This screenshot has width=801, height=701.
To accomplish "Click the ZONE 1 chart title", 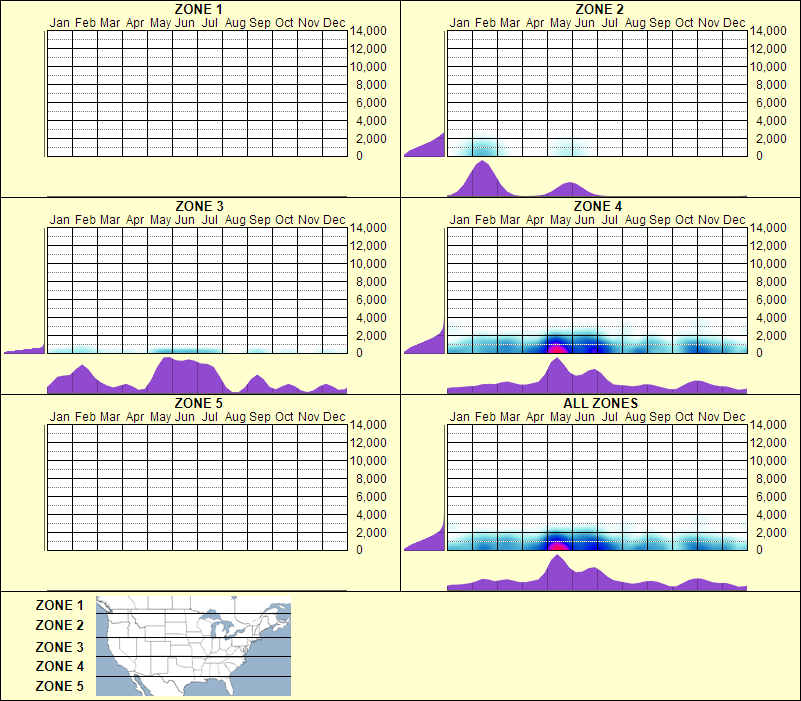I will pyautogui.click(x=199, y=9).
